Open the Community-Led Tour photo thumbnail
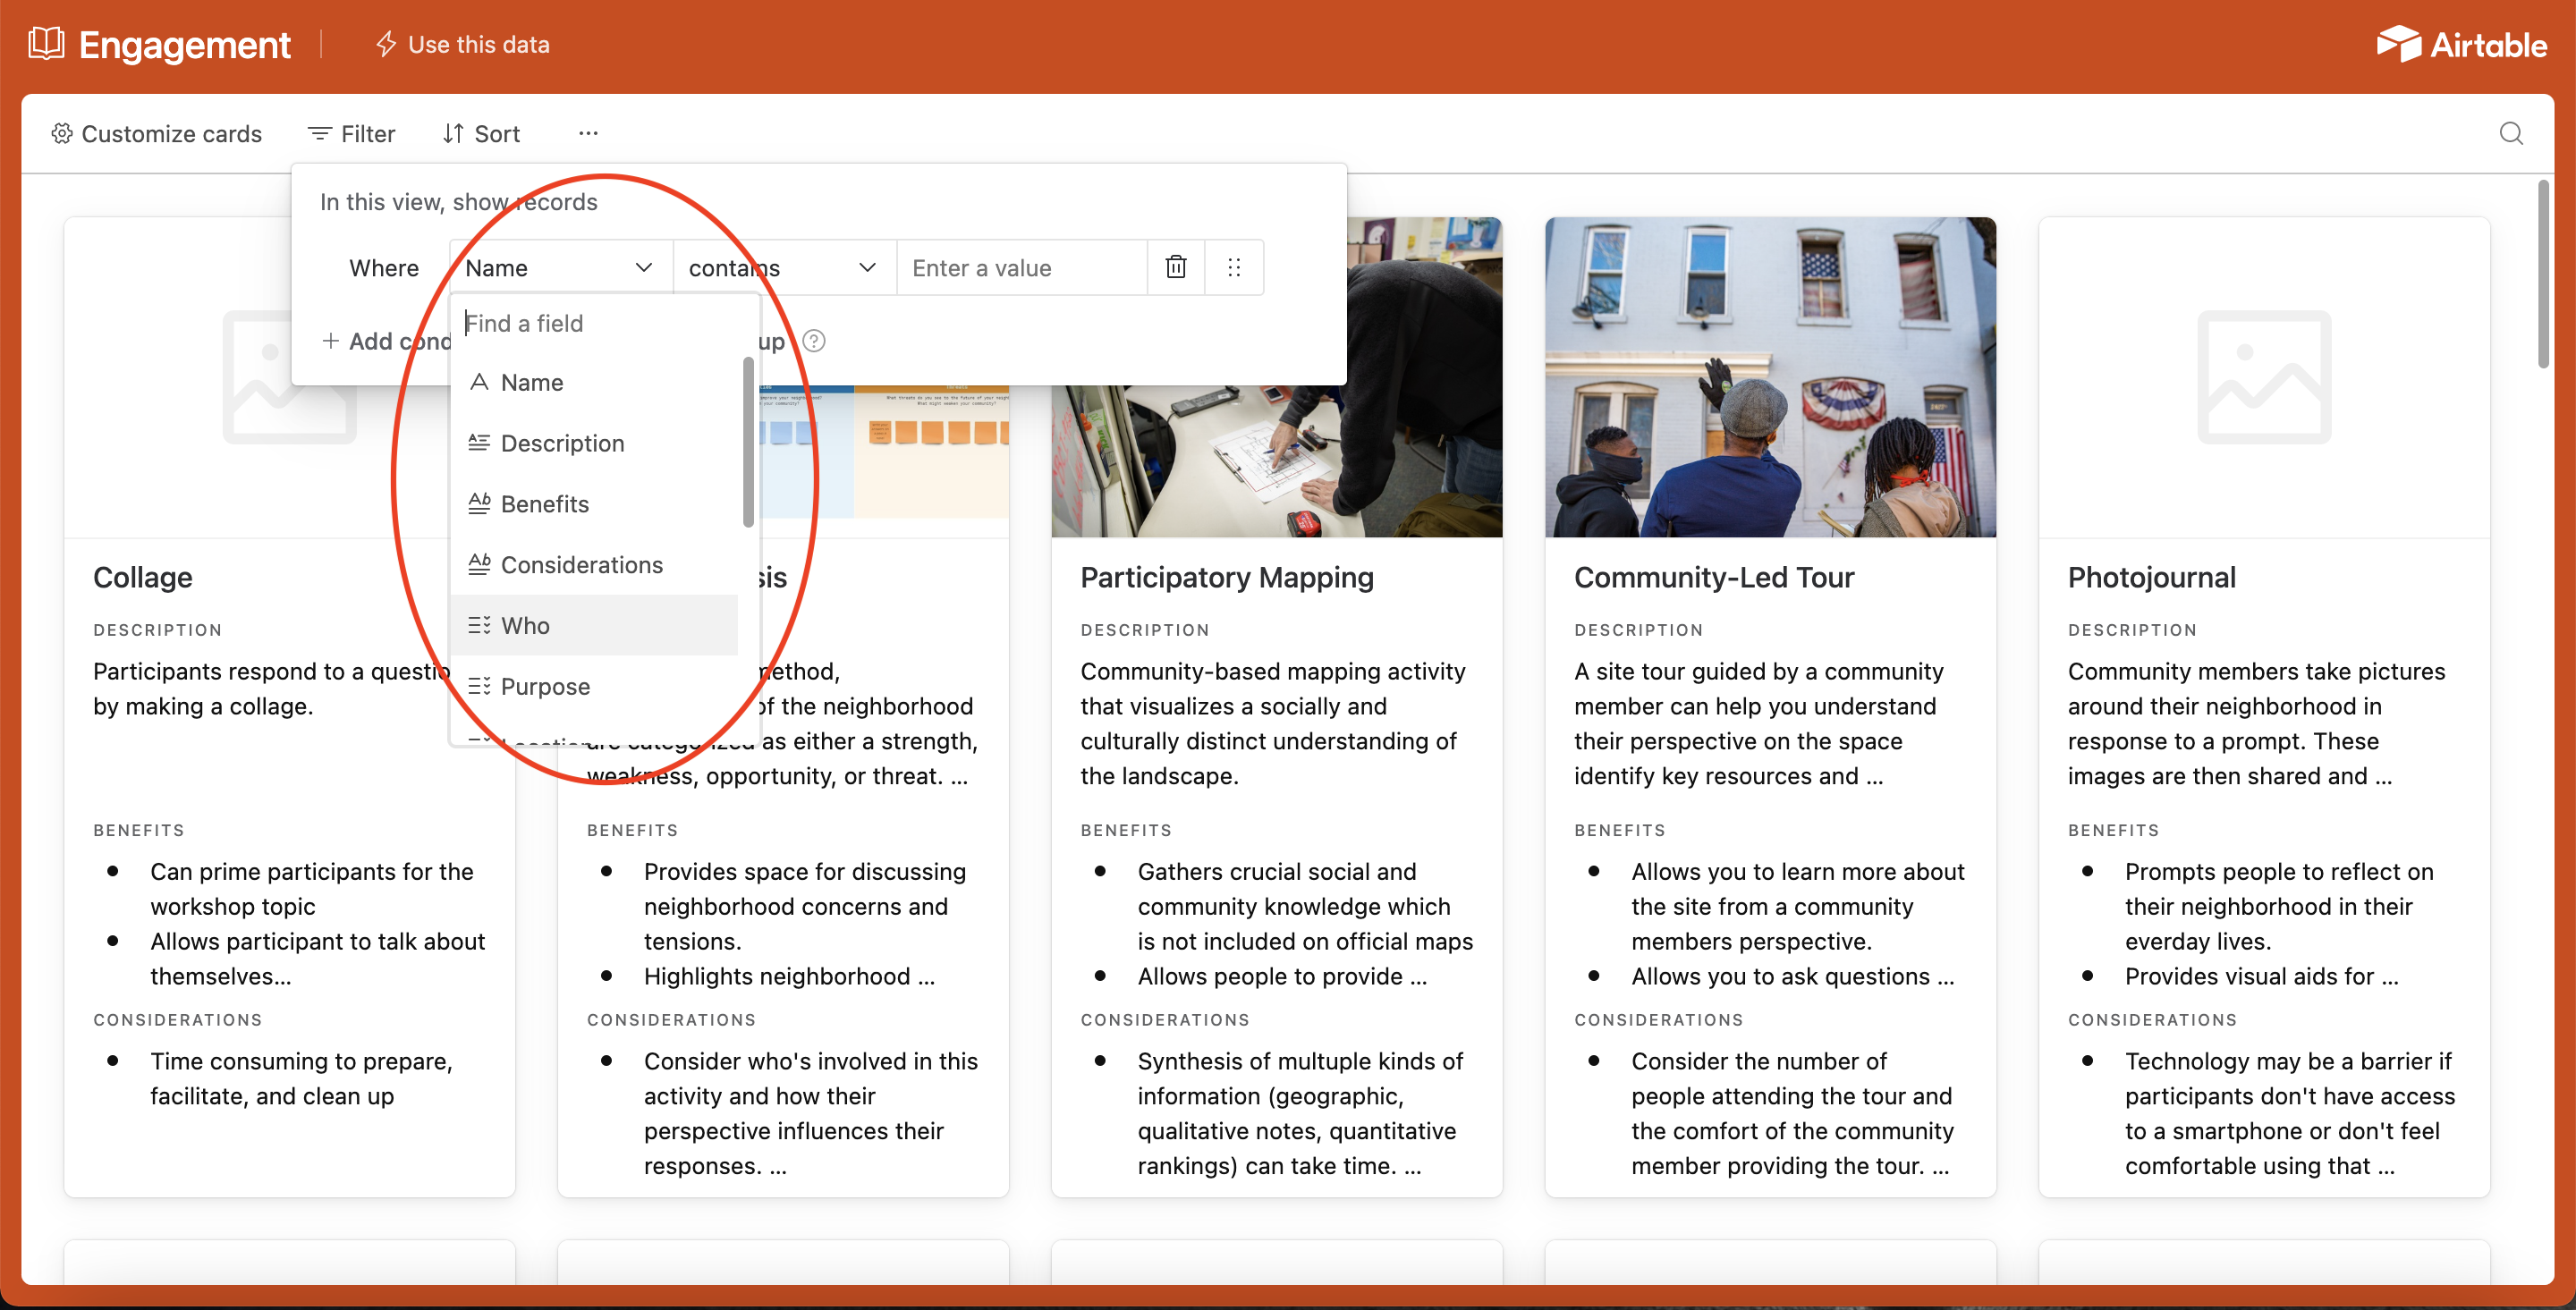Viewport: 2576px width, 1310px height. 1769,376
